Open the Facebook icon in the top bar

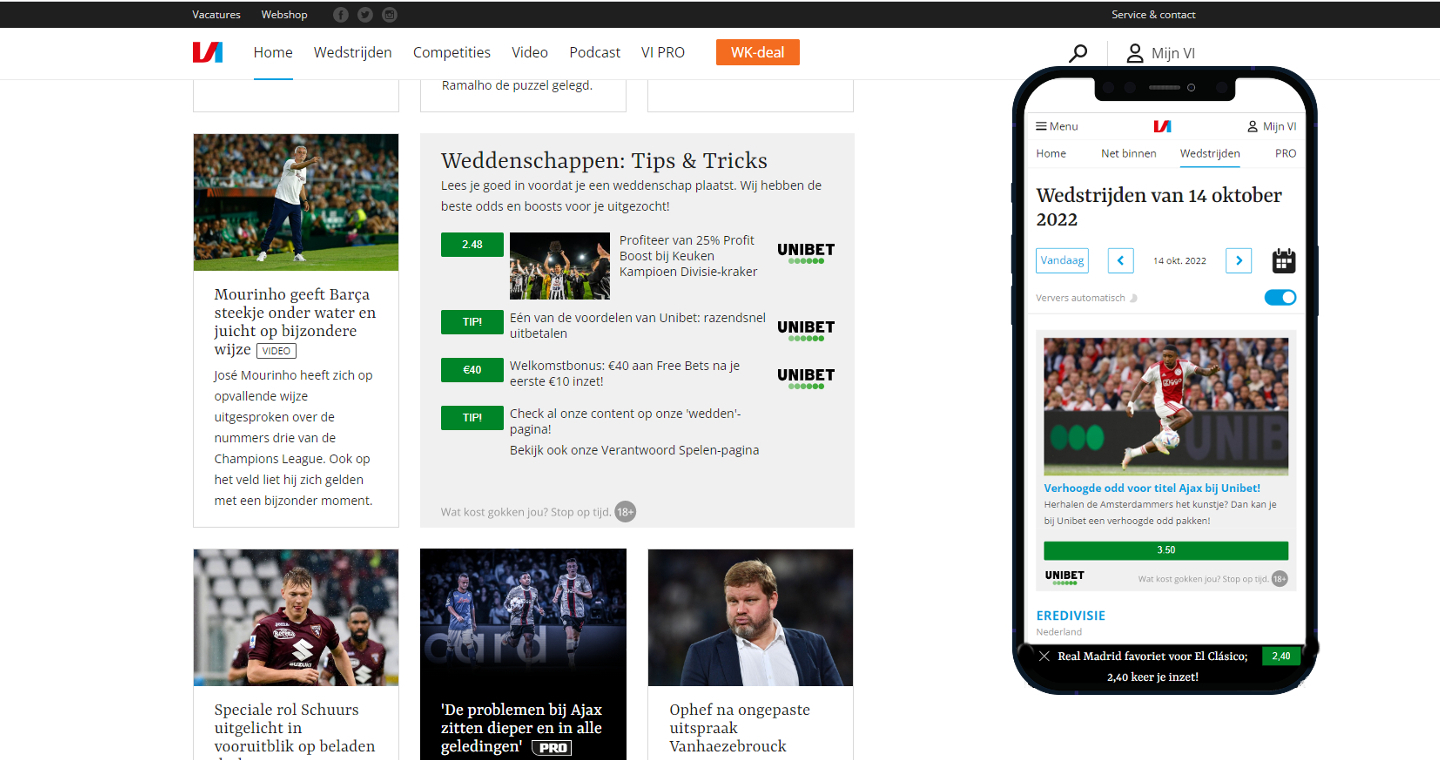coord(341,14)
